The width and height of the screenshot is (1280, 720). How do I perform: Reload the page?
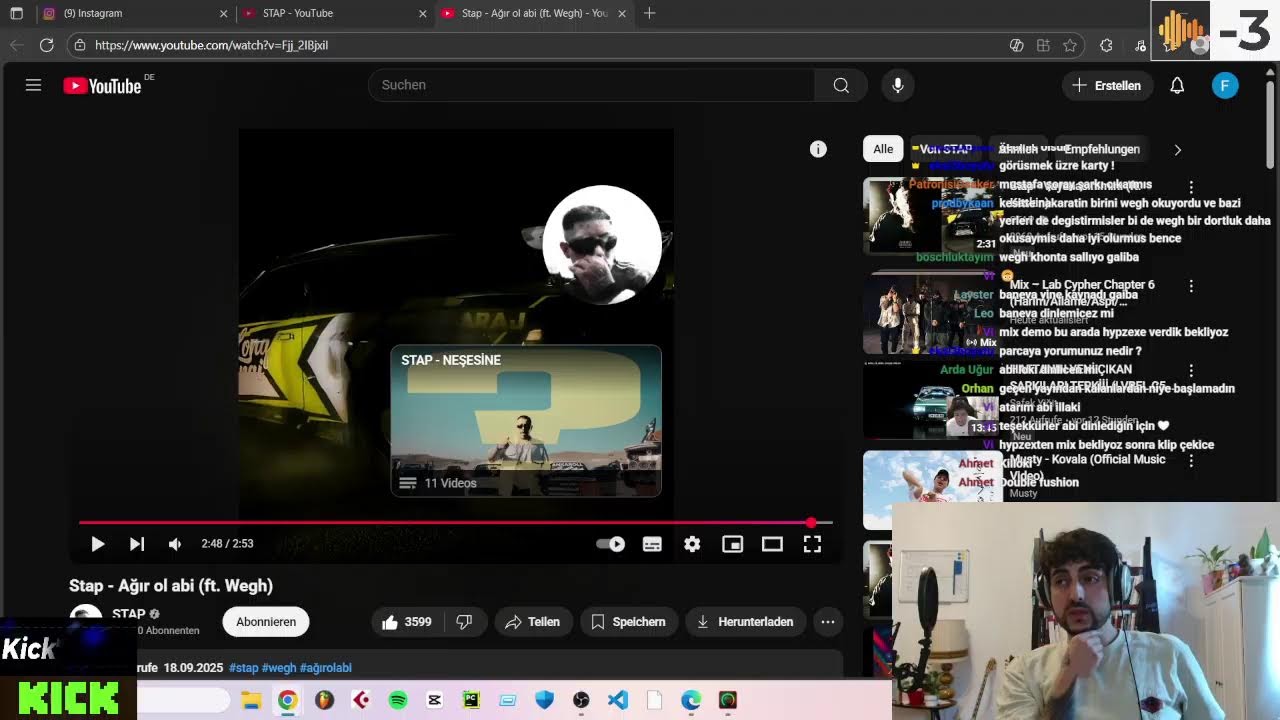coord(46,45)
